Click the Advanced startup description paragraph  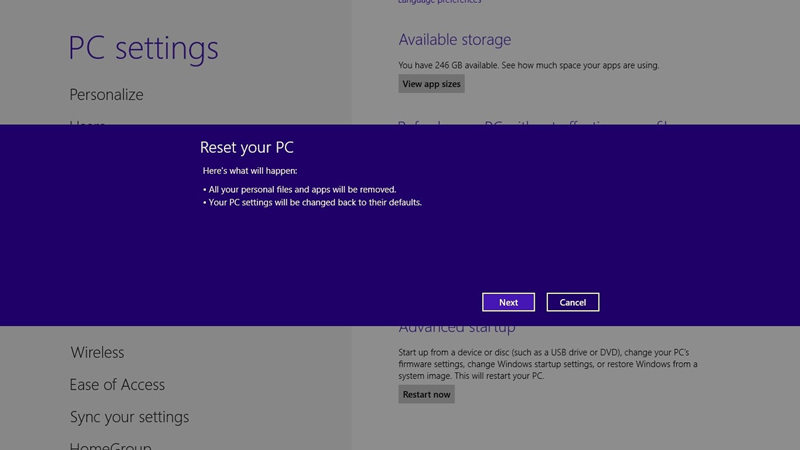tap(546, 364)
